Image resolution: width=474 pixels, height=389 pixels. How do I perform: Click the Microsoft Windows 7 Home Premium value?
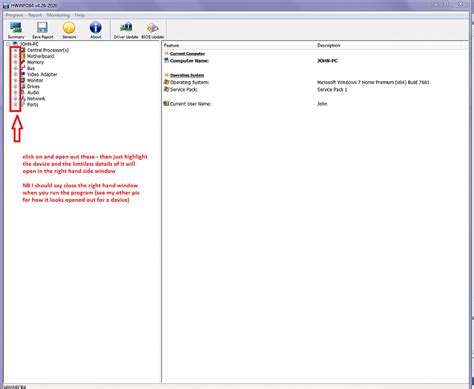(373, 82)
